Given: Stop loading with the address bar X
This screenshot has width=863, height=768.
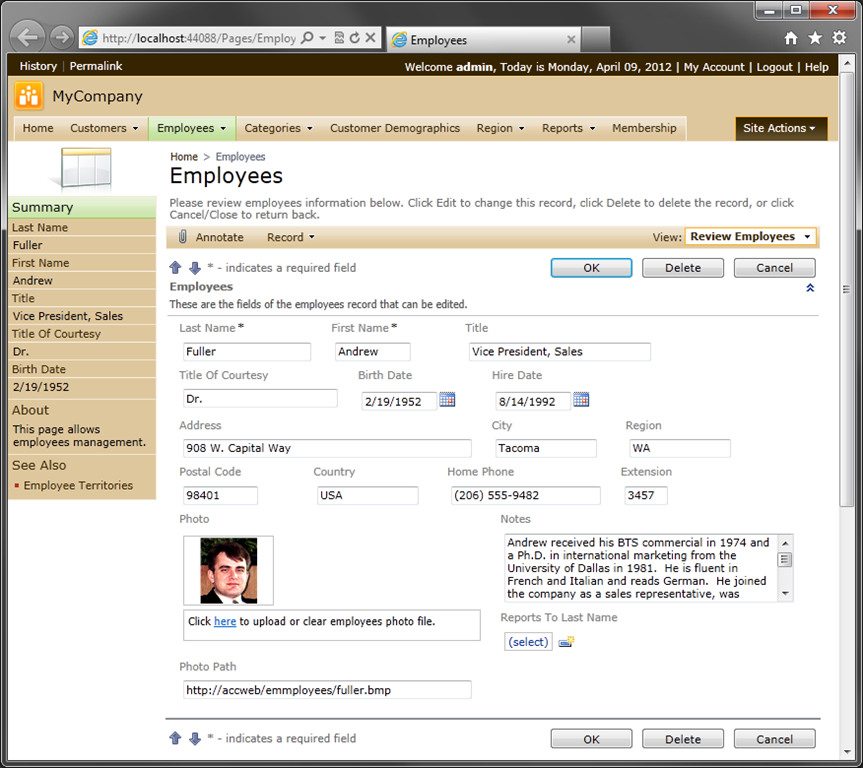Looking at the screenshot, I should coord(370,37).
